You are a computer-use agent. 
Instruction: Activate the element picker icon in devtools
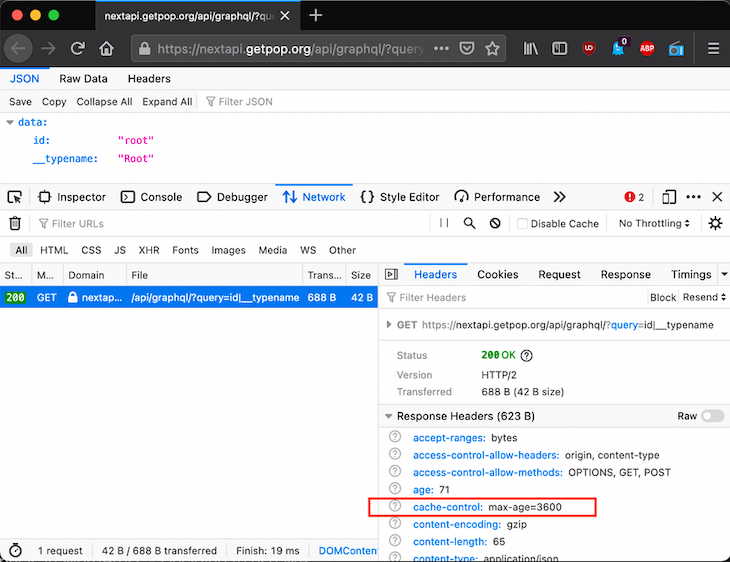[x=15, y=197]
